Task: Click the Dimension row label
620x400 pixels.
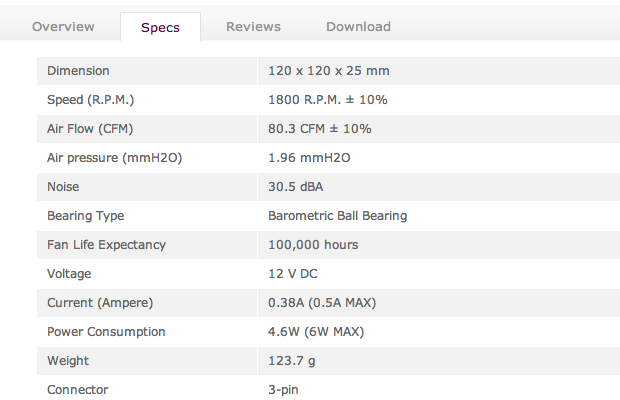Action: (78, 71)
